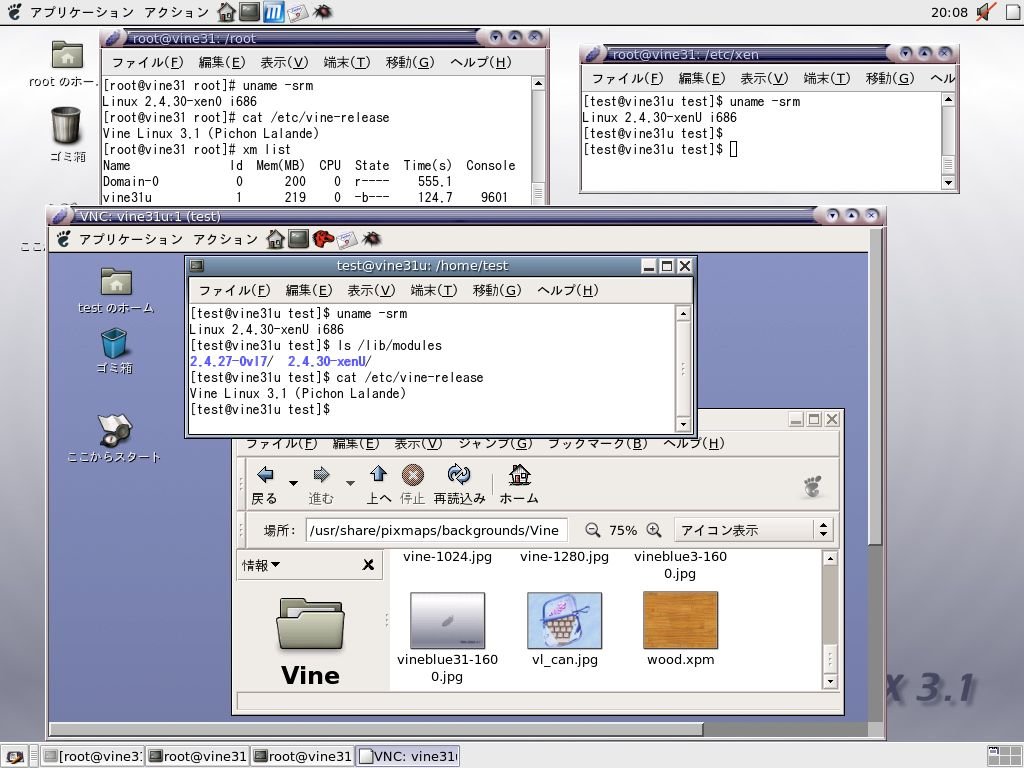Click the 場所 location path field
This screenshot has height=768, width=1024.
tap(436, 530)
